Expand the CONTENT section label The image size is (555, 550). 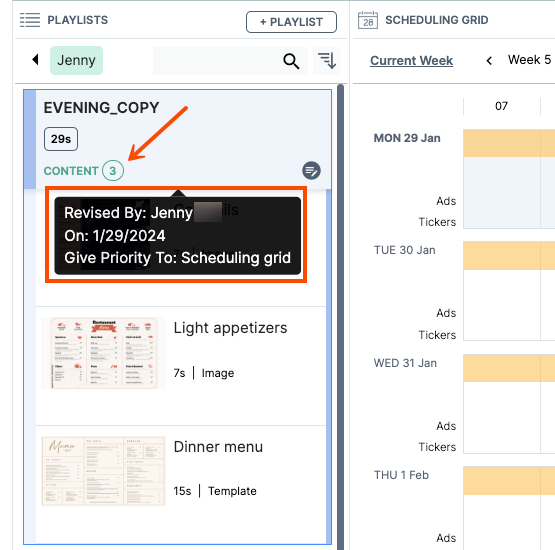(x=71, y=171)
